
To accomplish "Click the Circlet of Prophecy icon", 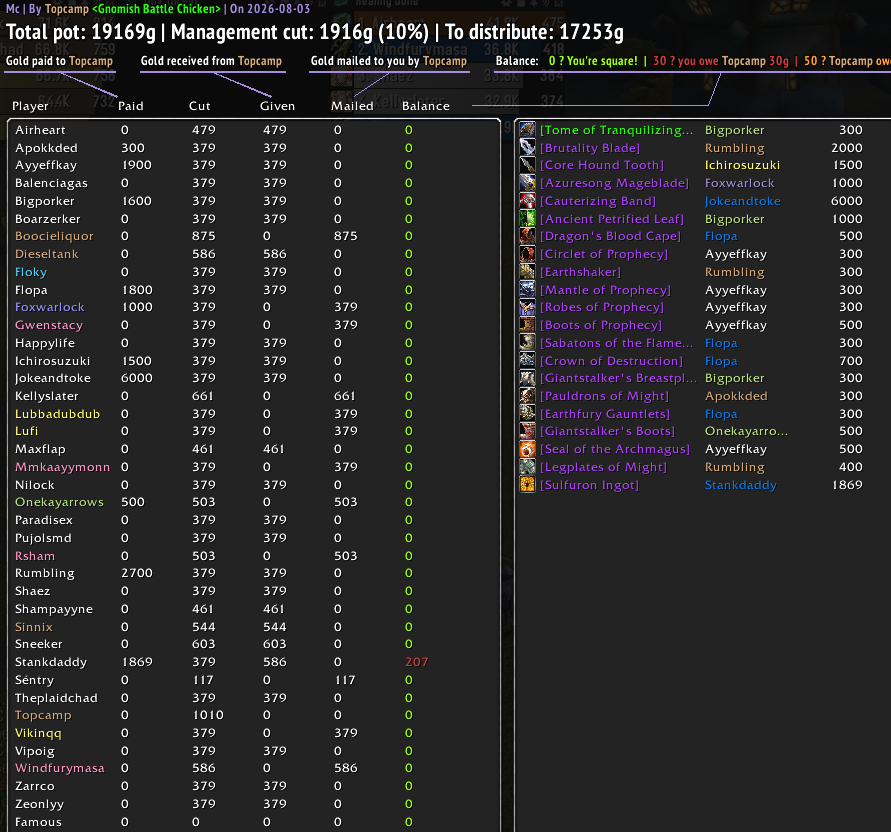I will [527, 254].
